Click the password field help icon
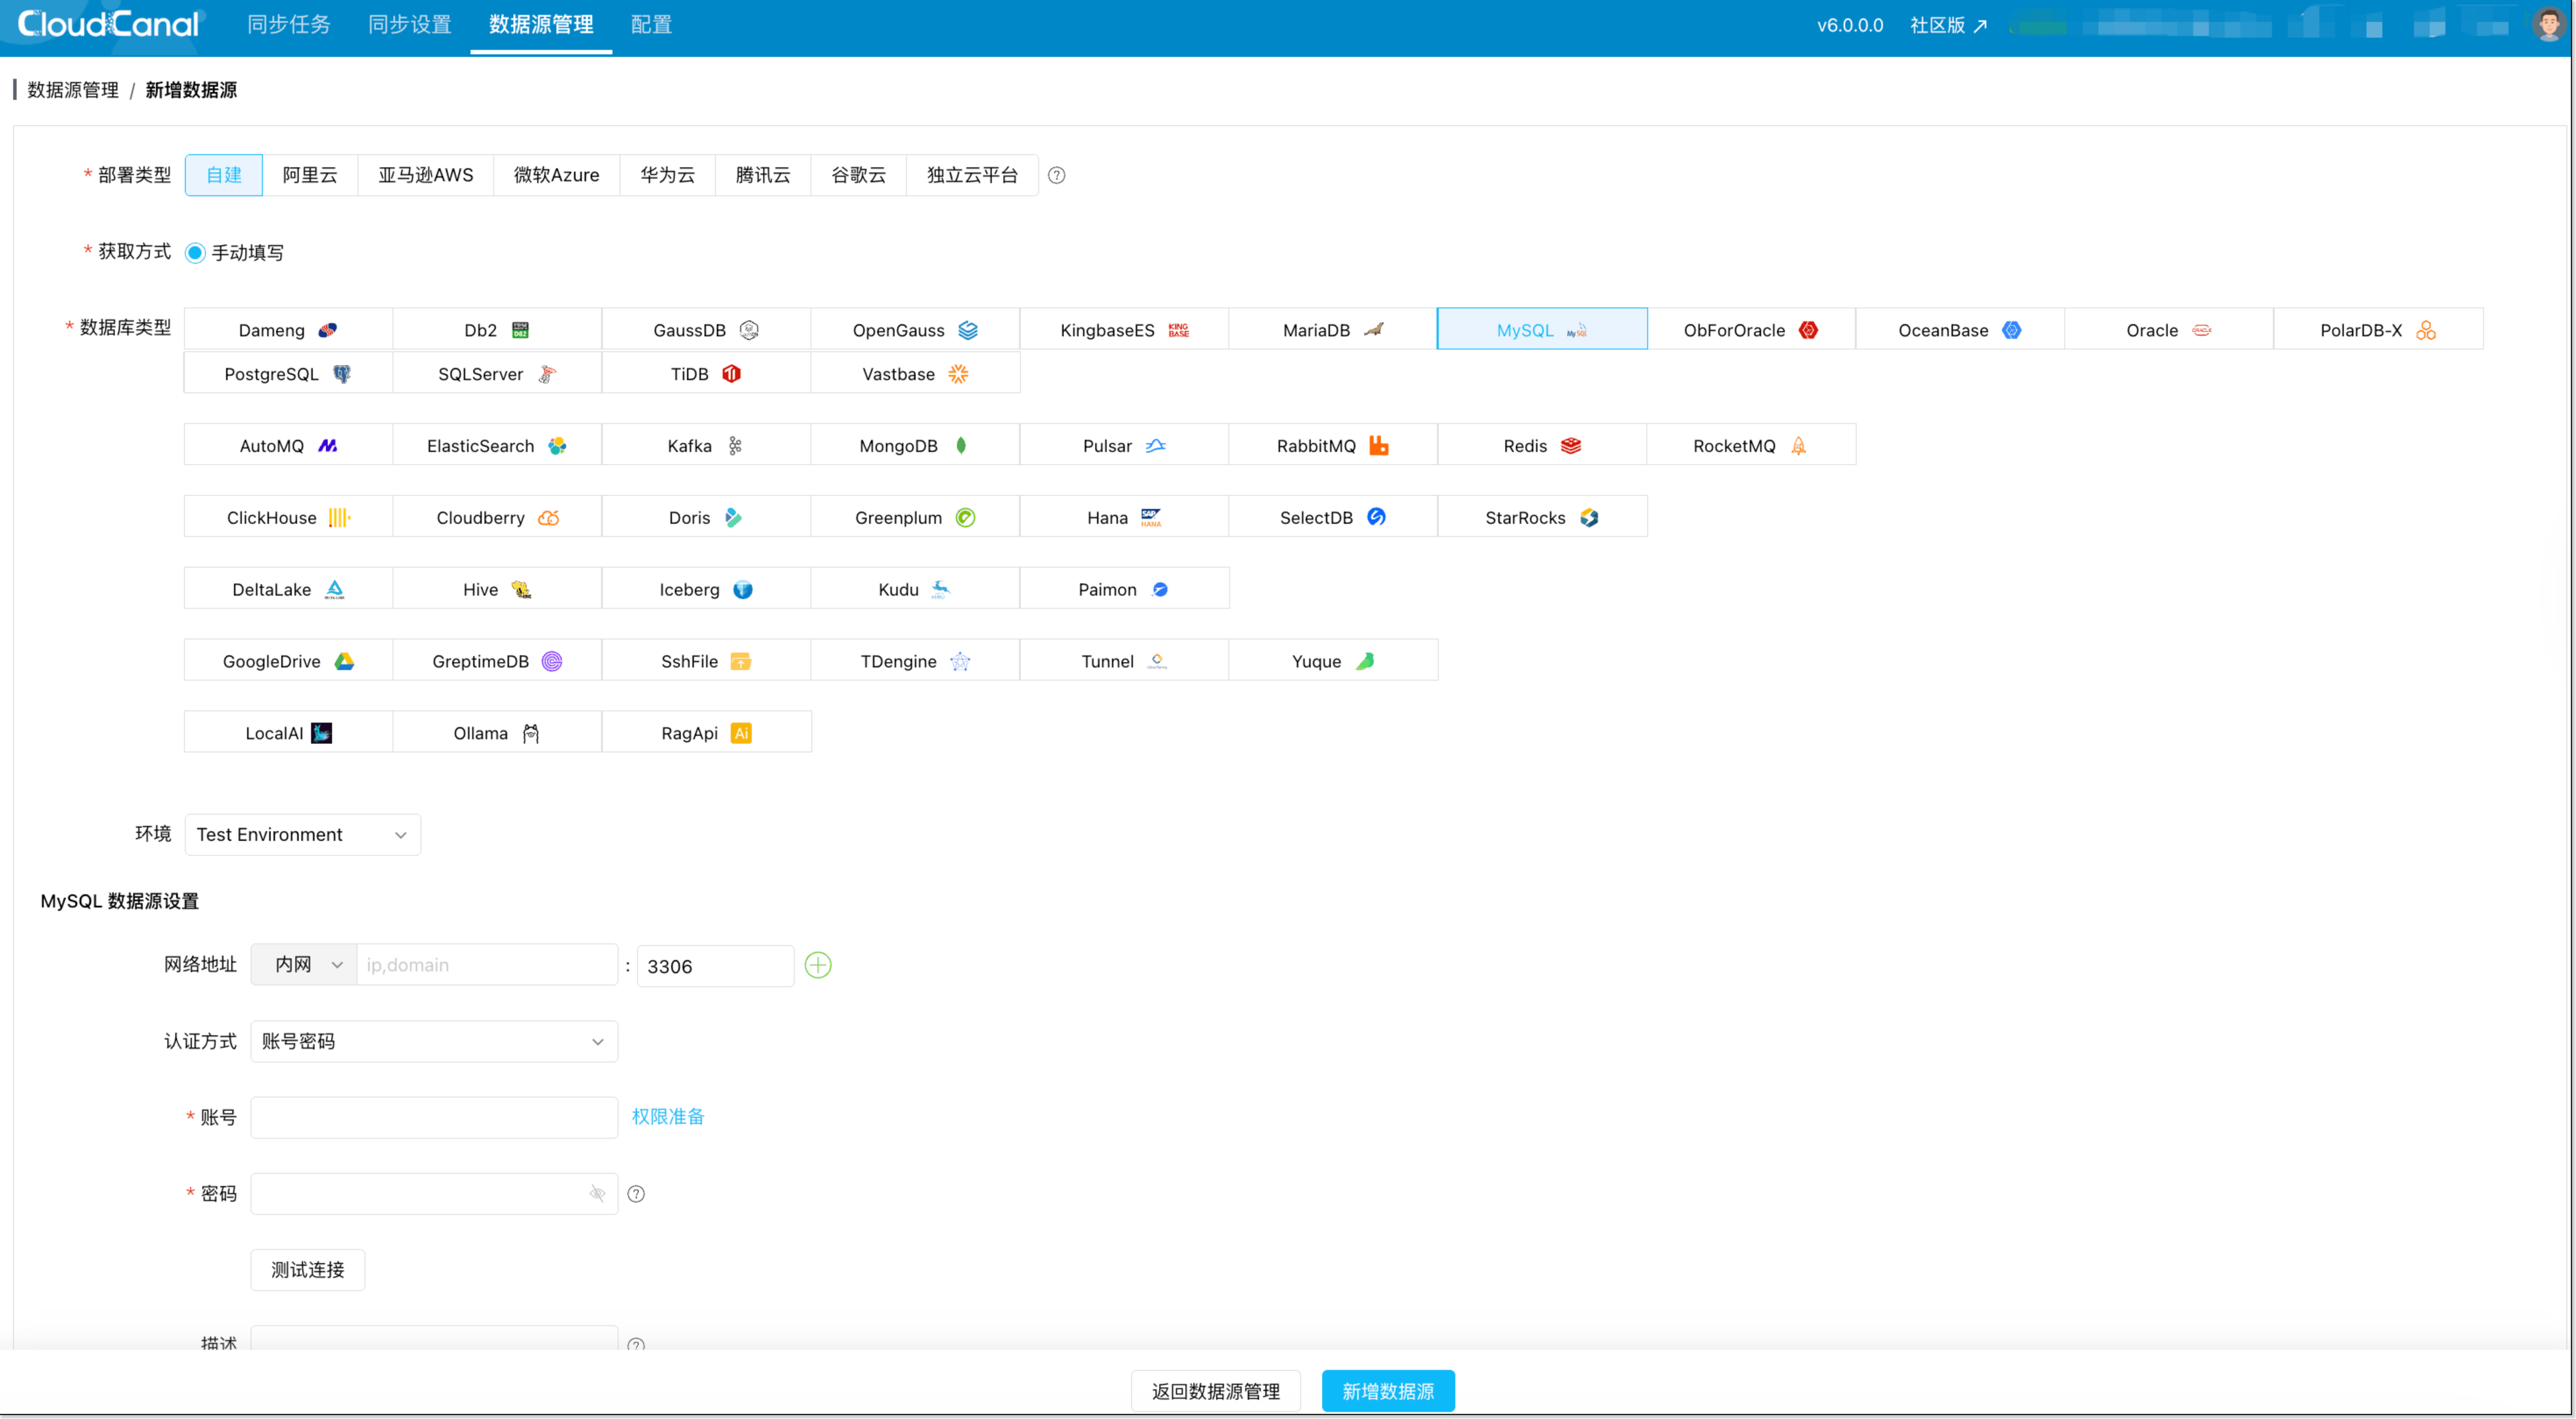Viewport: 2576px width, 1419px height. [x=636, y=1194]
